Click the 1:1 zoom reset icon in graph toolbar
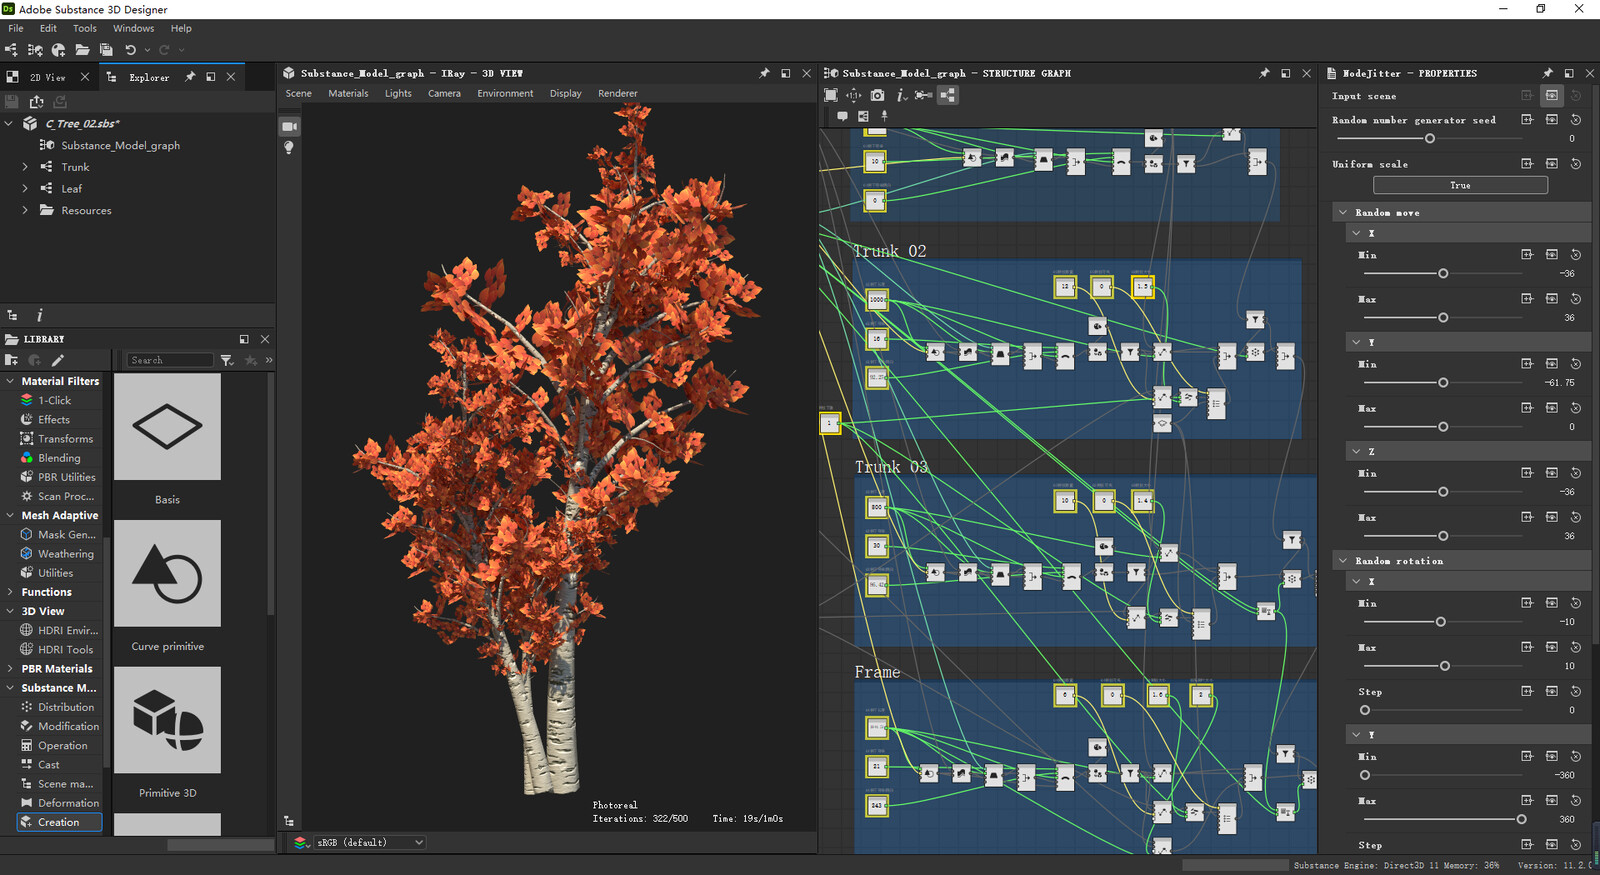The width and height of the screenshot is (1600, 875). pos(853,95)
